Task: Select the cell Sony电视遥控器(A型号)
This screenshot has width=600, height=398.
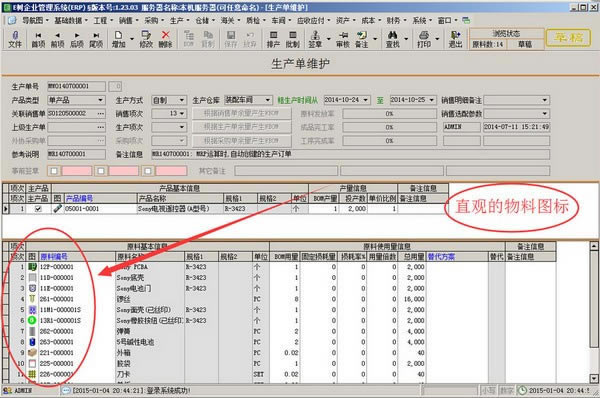Action: (x=180, y=209)
